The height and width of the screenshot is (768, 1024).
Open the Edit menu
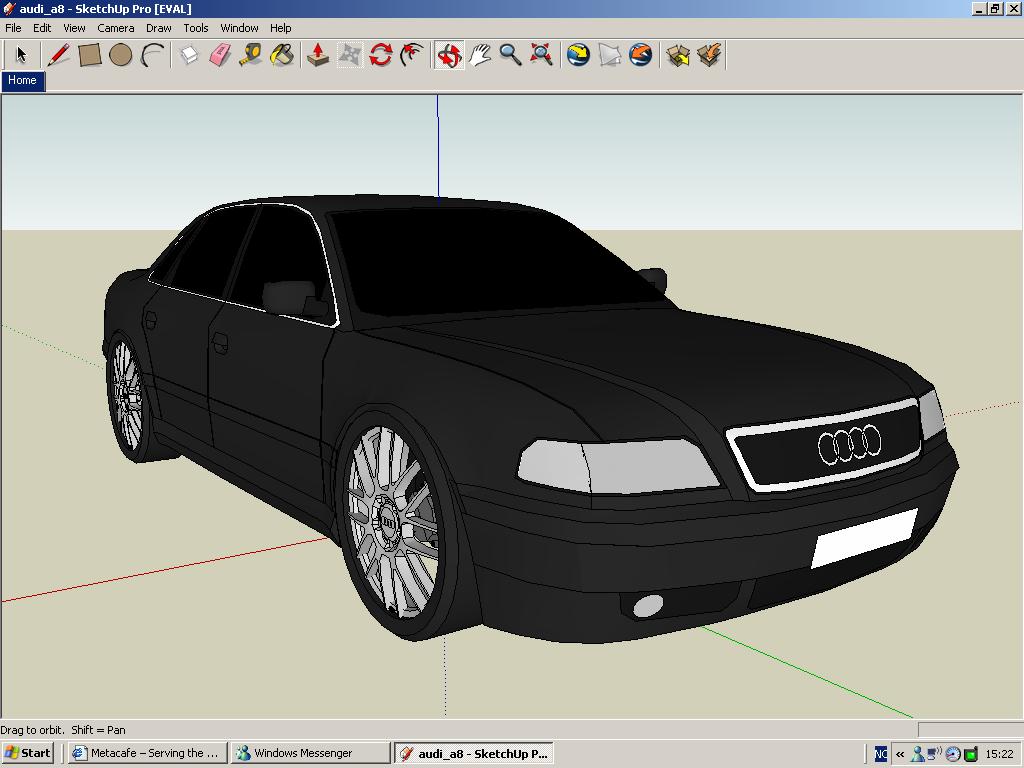pos(42,28)
